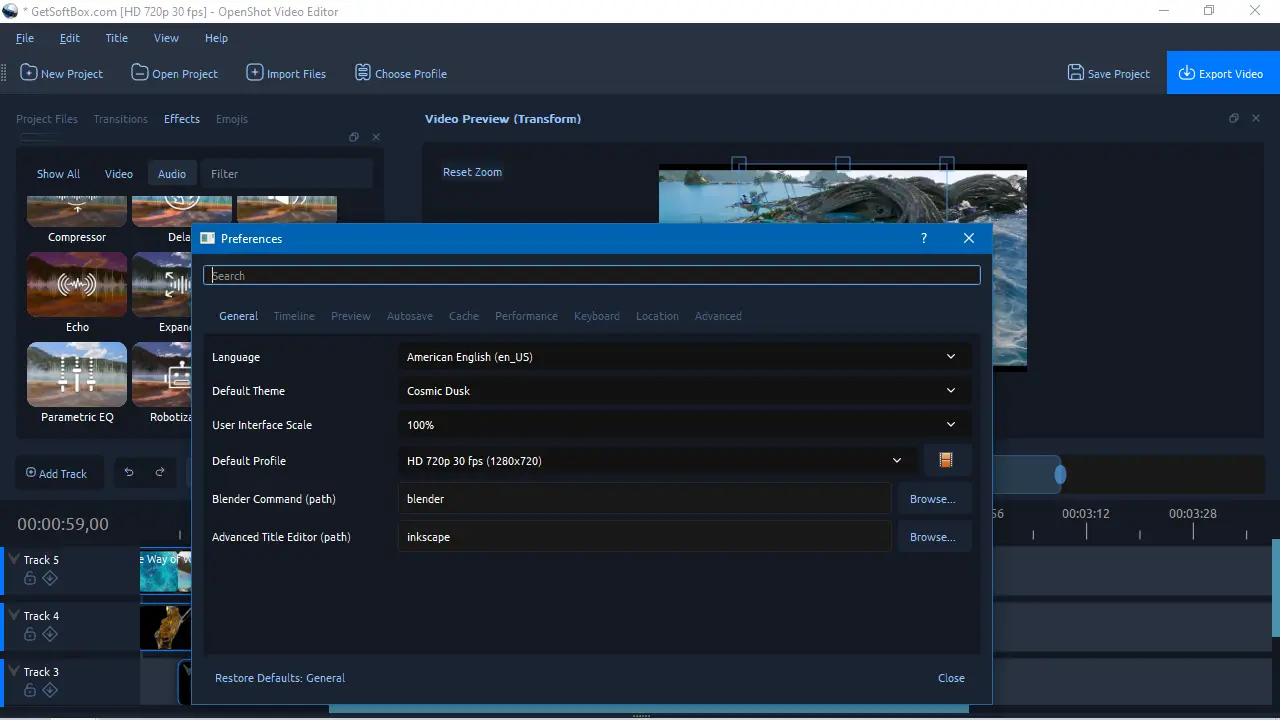Screen dimensions: 1280x720
Task: Enable the Video effects filter
Action: (119, 173)
